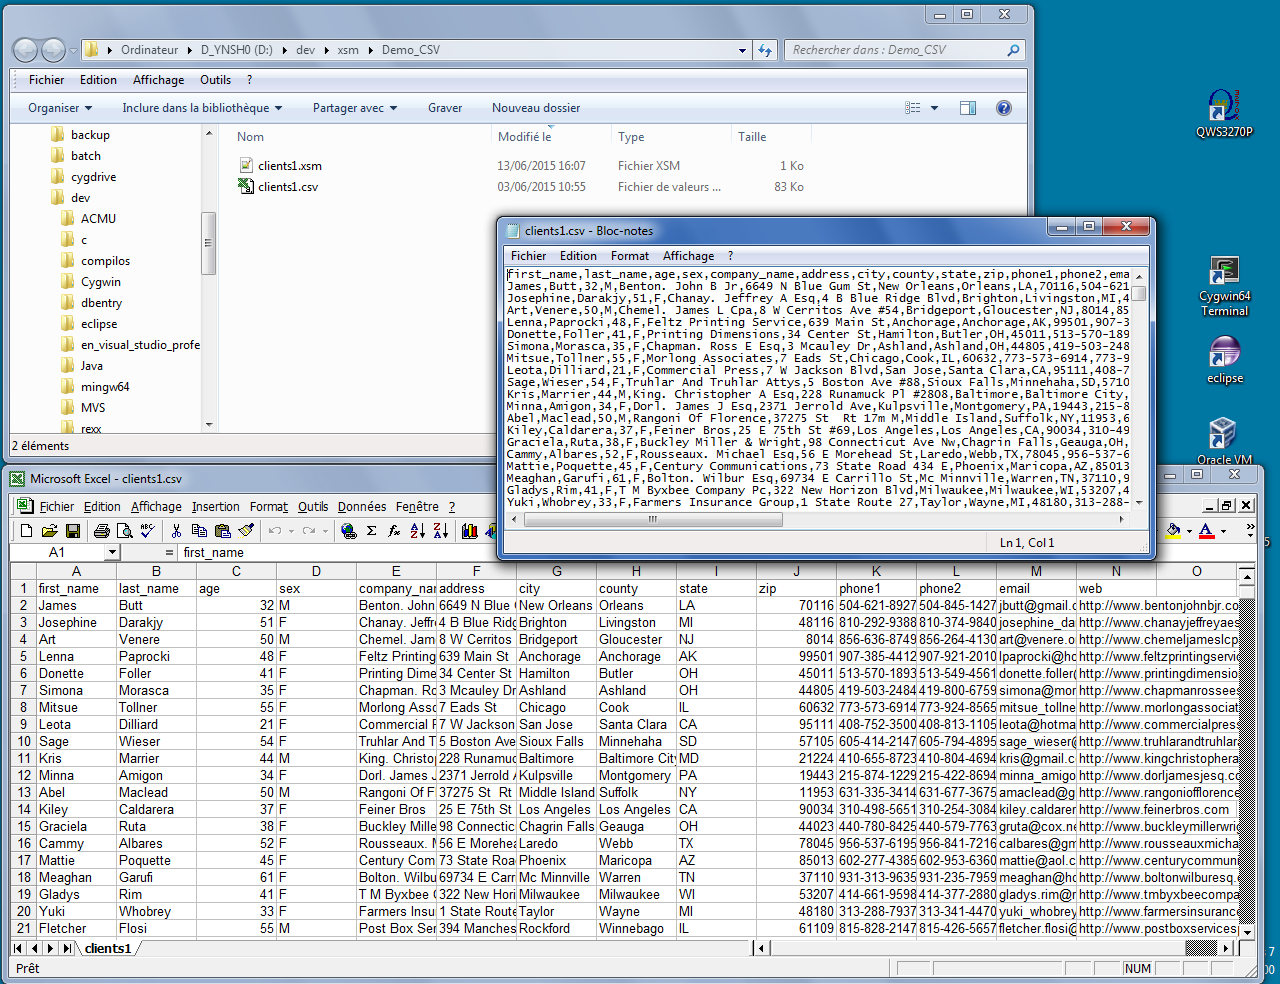1280x984 pixels.
Task: Open the Excel Name Box dropdown arrow
Action: click(111, 553)
